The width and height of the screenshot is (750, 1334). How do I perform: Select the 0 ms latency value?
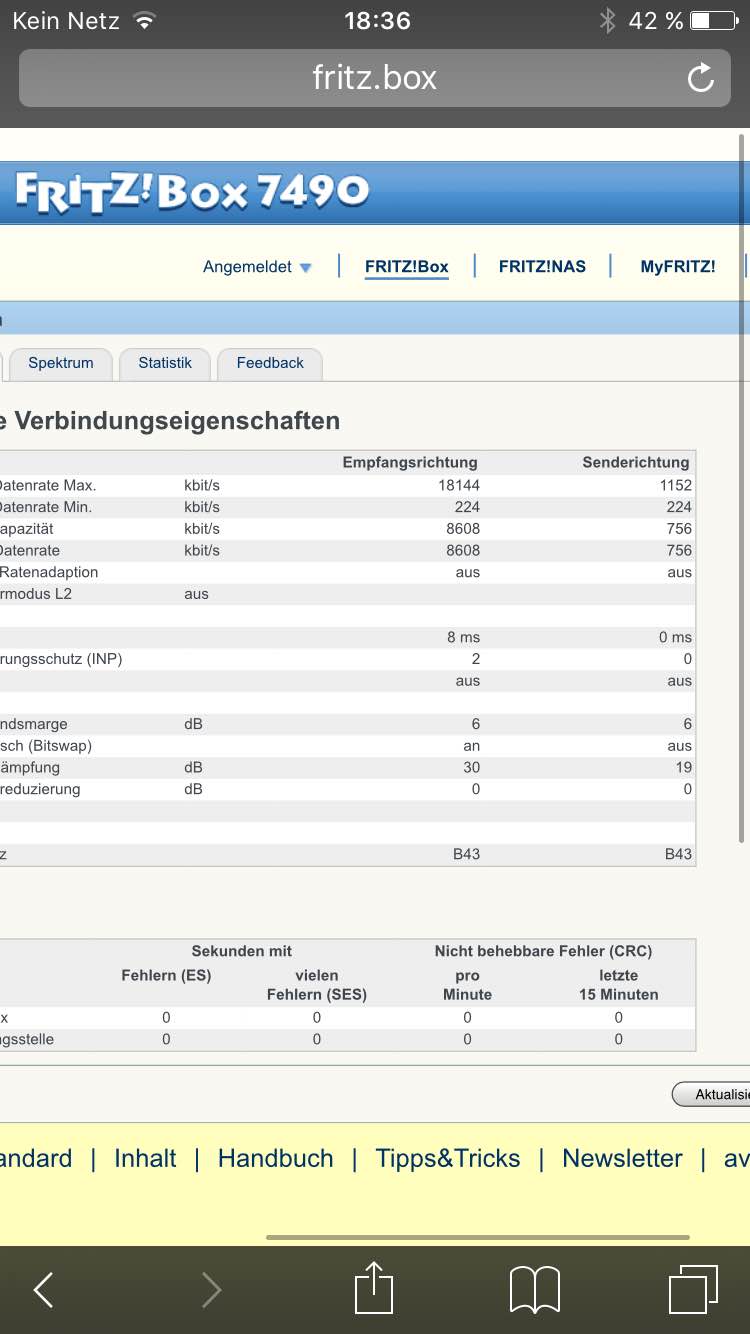click(x=675, y=637)
